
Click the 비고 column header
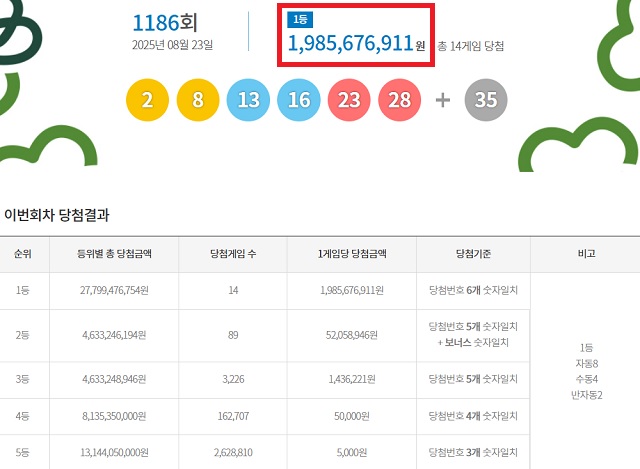coord(585,254)
